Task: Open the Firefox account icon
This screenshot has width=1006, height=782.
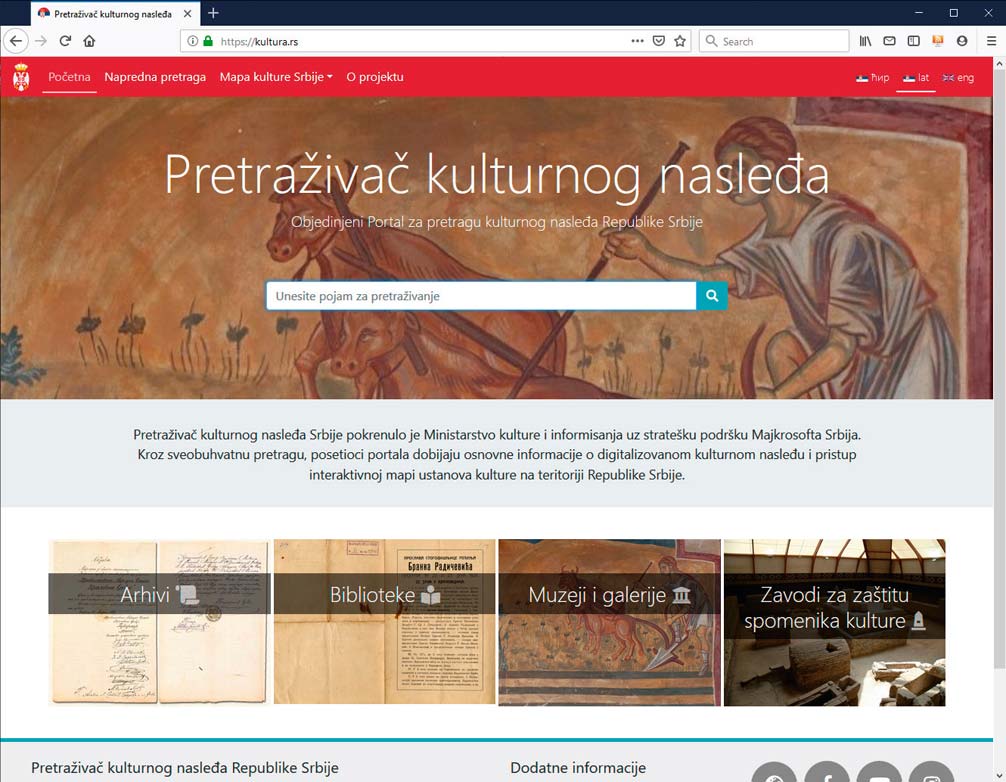Action: (x=962, y=41)
